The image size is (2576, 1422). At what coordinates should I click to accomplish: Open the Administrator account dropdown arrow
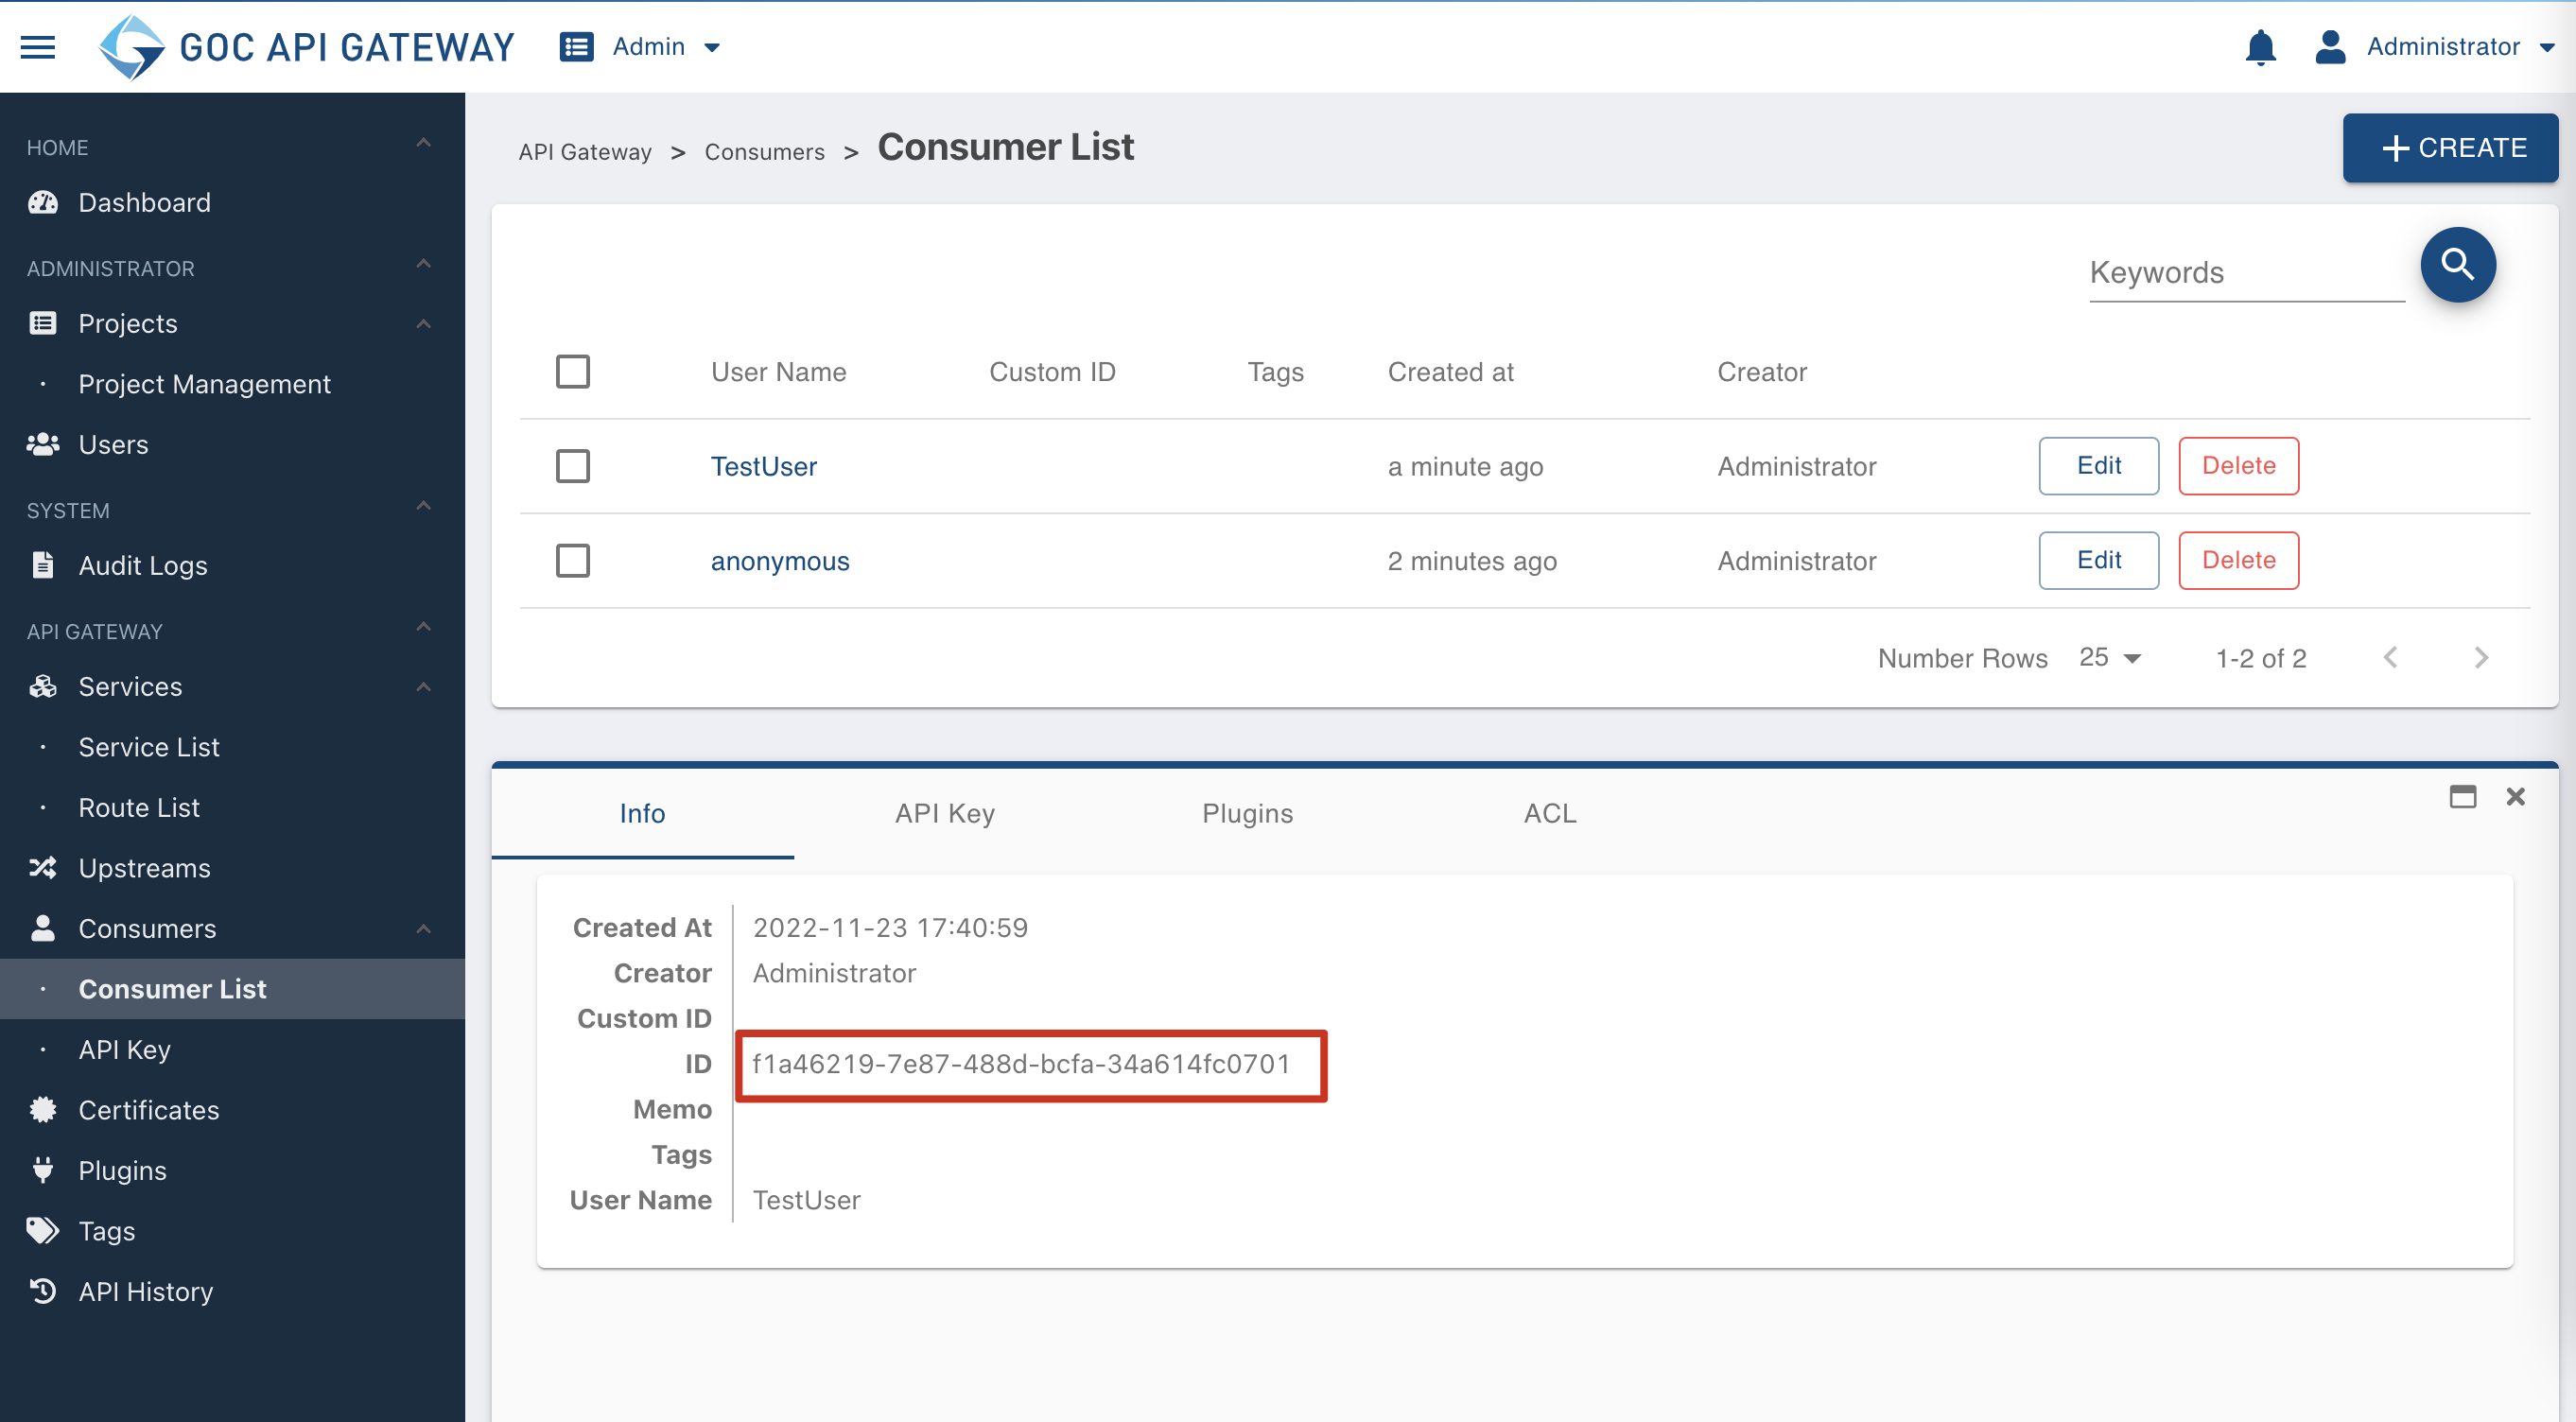(x=2546, y=48)
